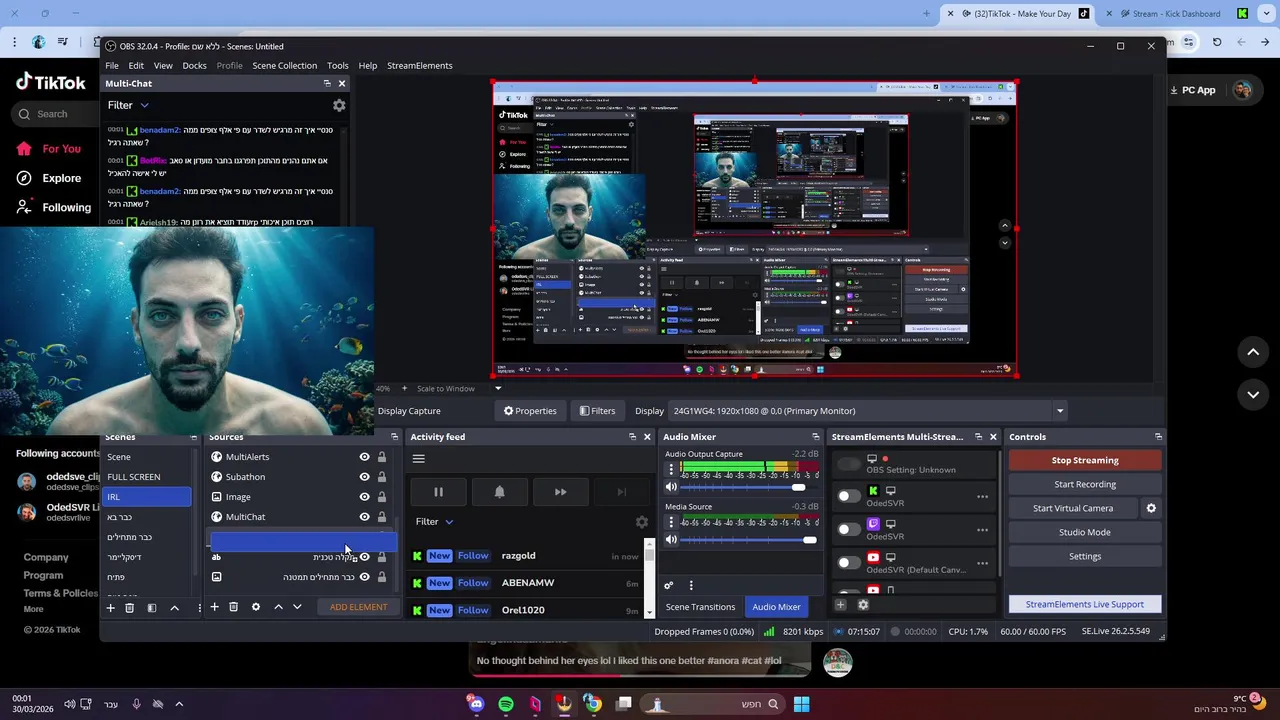Image resolution: width=1280 pixels, height=720 pixels.
Task: Switch to the Scene Transitions tab
Action: 700,607
